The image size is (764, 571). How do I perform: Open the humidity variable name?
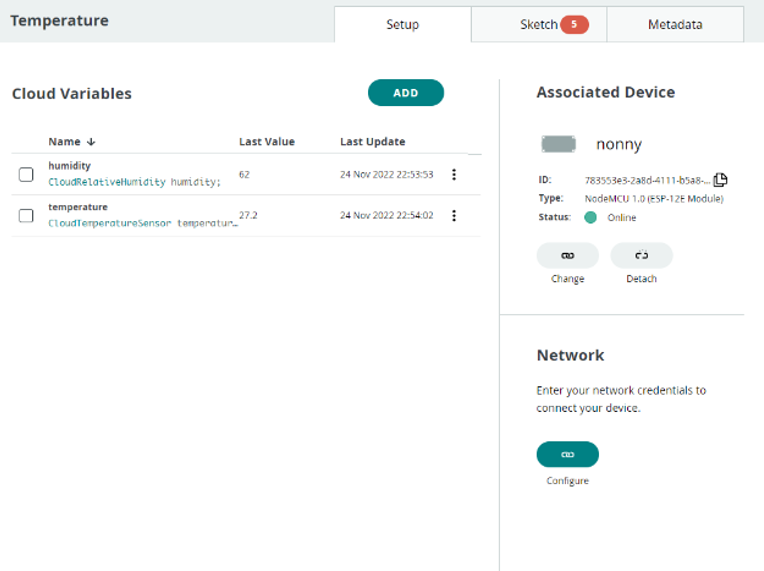[70, 166]
